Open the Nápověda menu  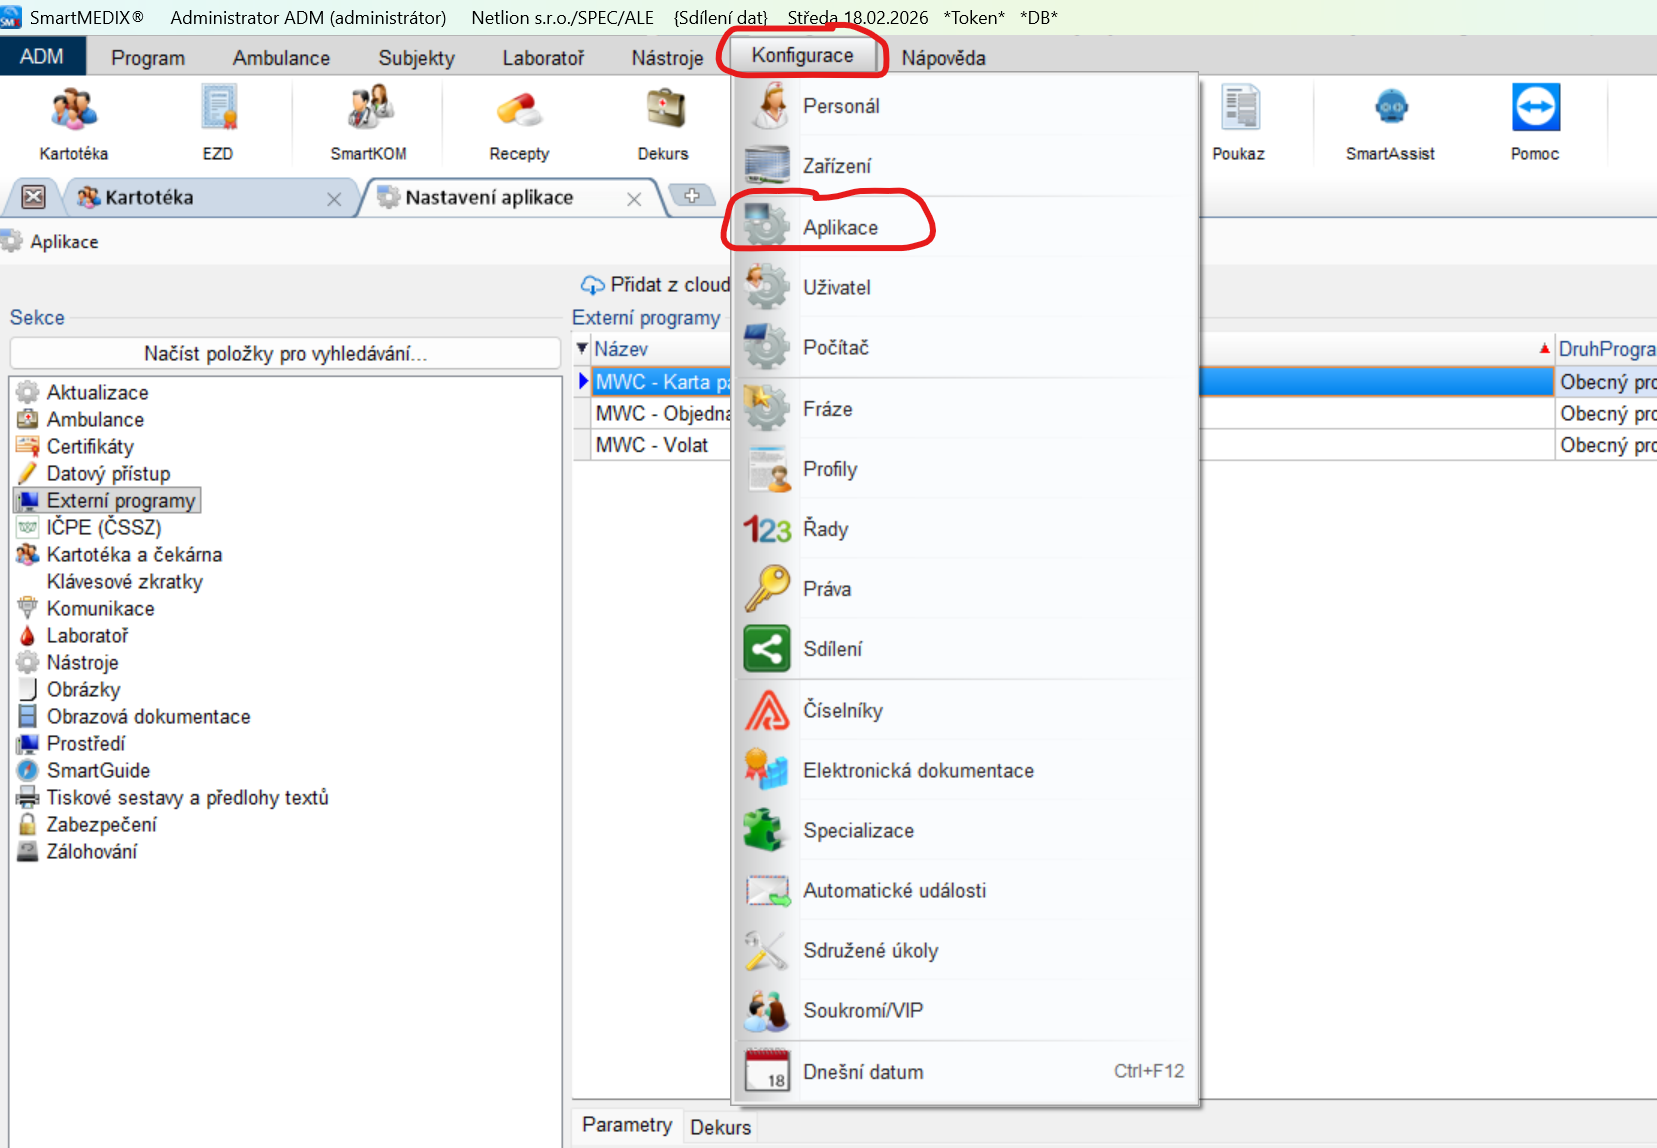click(943, 58)
